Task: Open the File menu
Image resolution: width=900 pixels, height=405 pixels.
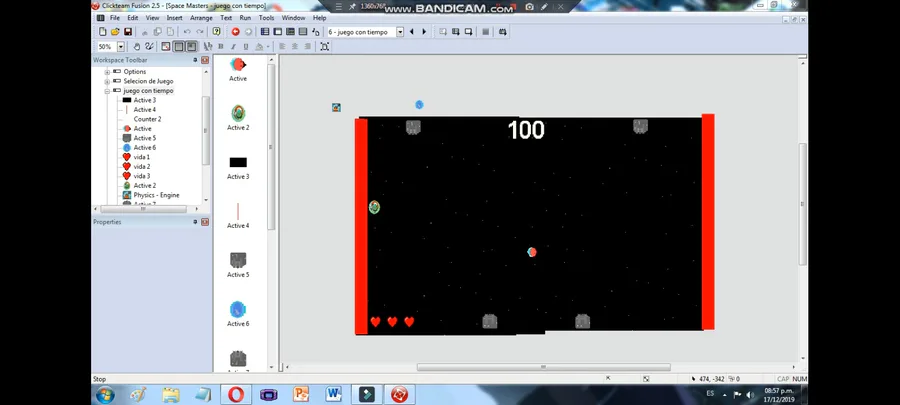Action: tap(115, 18)
